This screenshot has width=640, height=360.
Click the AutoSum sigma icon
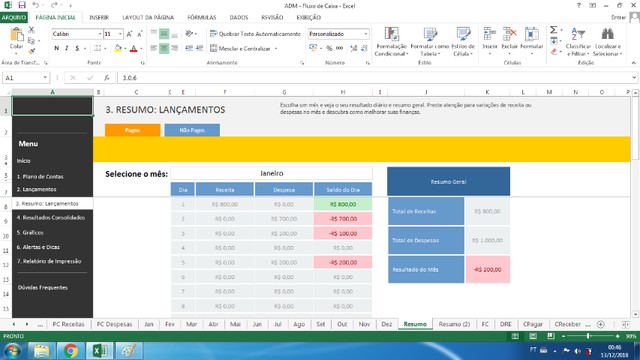[553, 30]
